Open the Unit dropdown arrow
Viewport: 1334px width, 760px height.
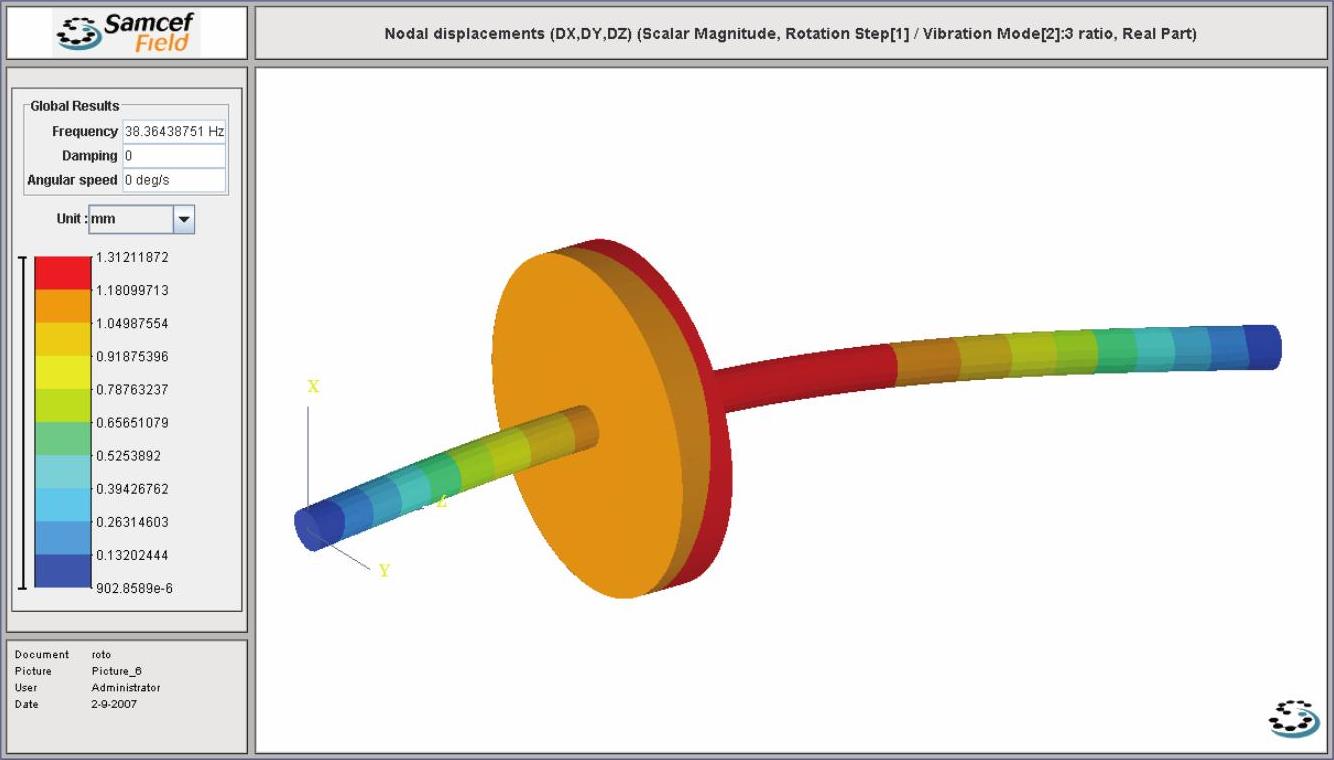click(184, 219)
